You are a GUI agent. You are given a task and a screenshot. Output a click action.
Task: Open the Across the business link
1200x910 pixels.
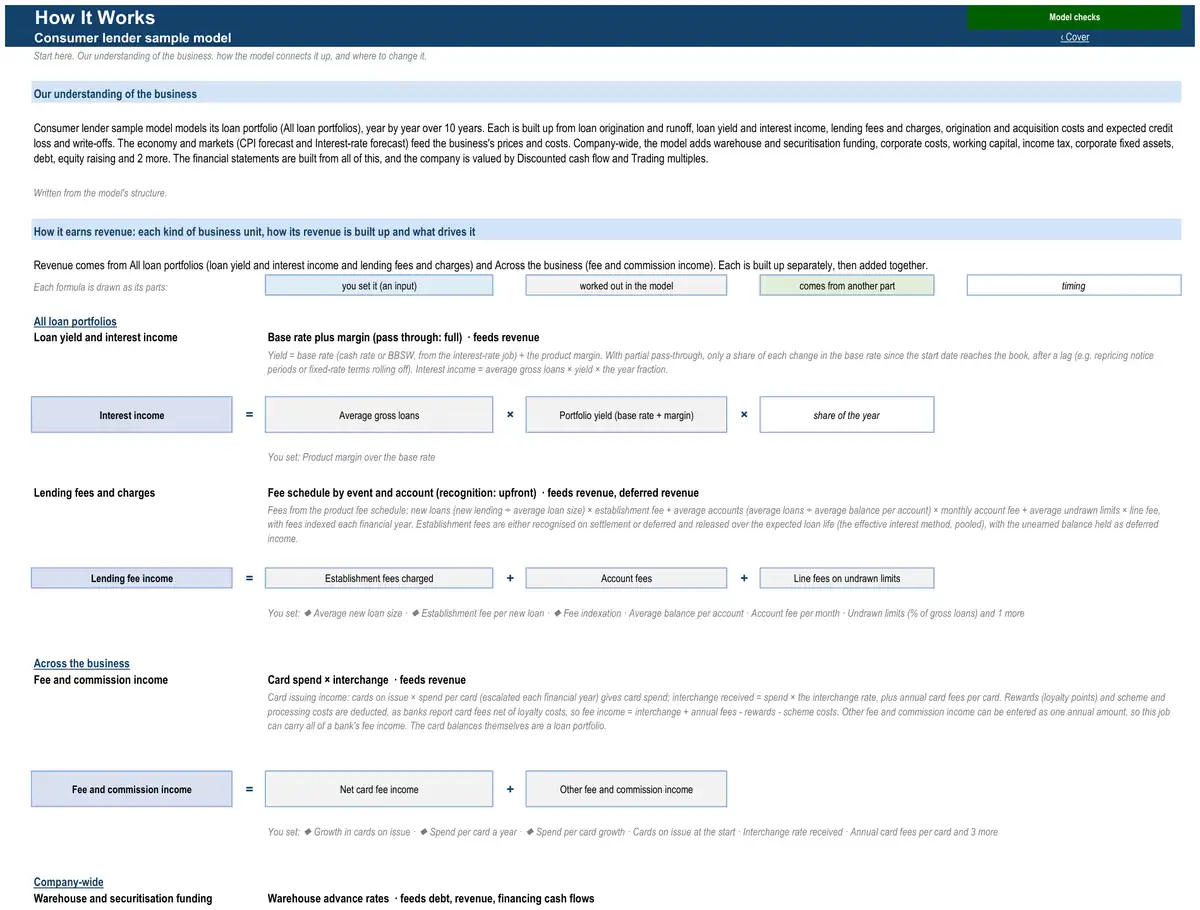coord(81,664)
